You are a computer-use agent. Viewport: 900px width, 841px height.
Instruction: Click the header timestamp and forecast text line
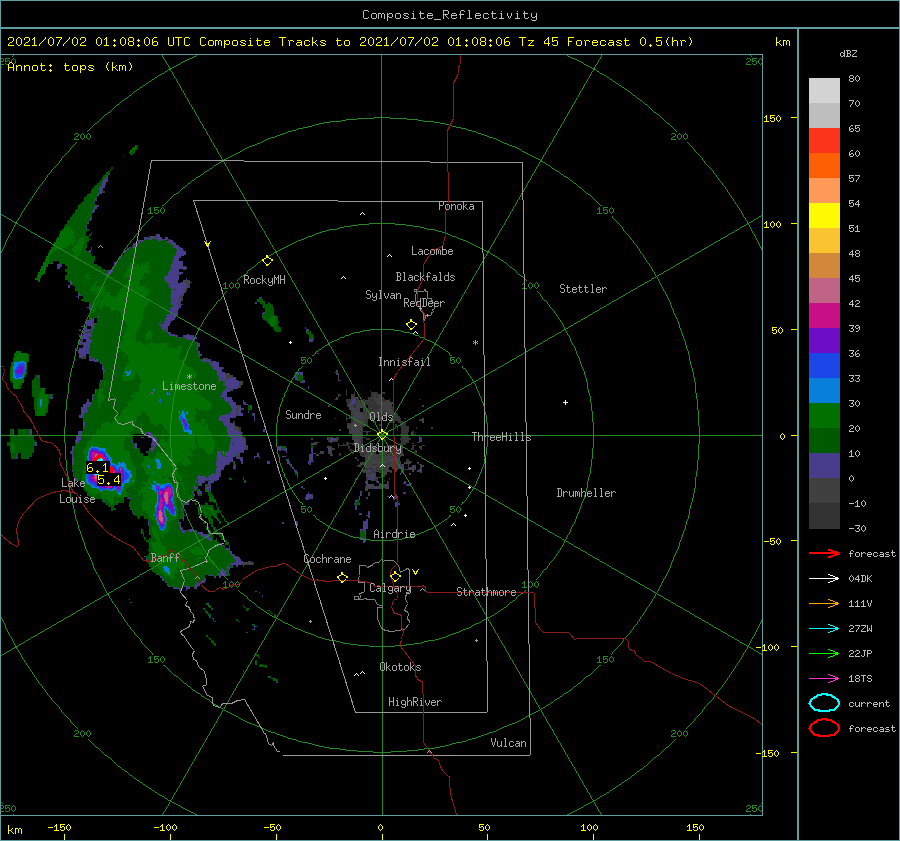[x=350, y=42]
